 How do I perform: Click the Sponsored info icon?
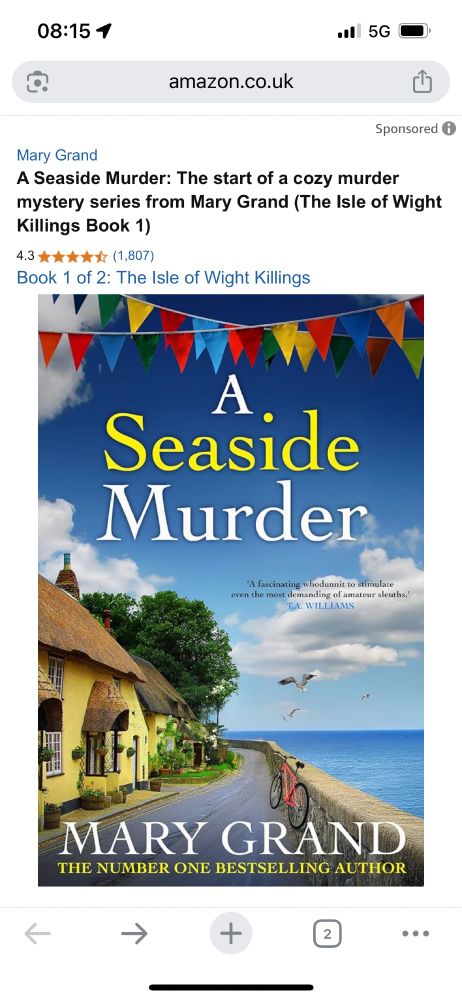pos(449,128)
